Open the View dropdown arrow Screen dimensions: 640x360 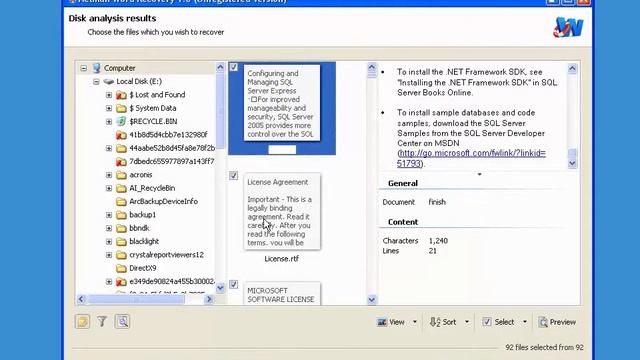pos(415,322)
